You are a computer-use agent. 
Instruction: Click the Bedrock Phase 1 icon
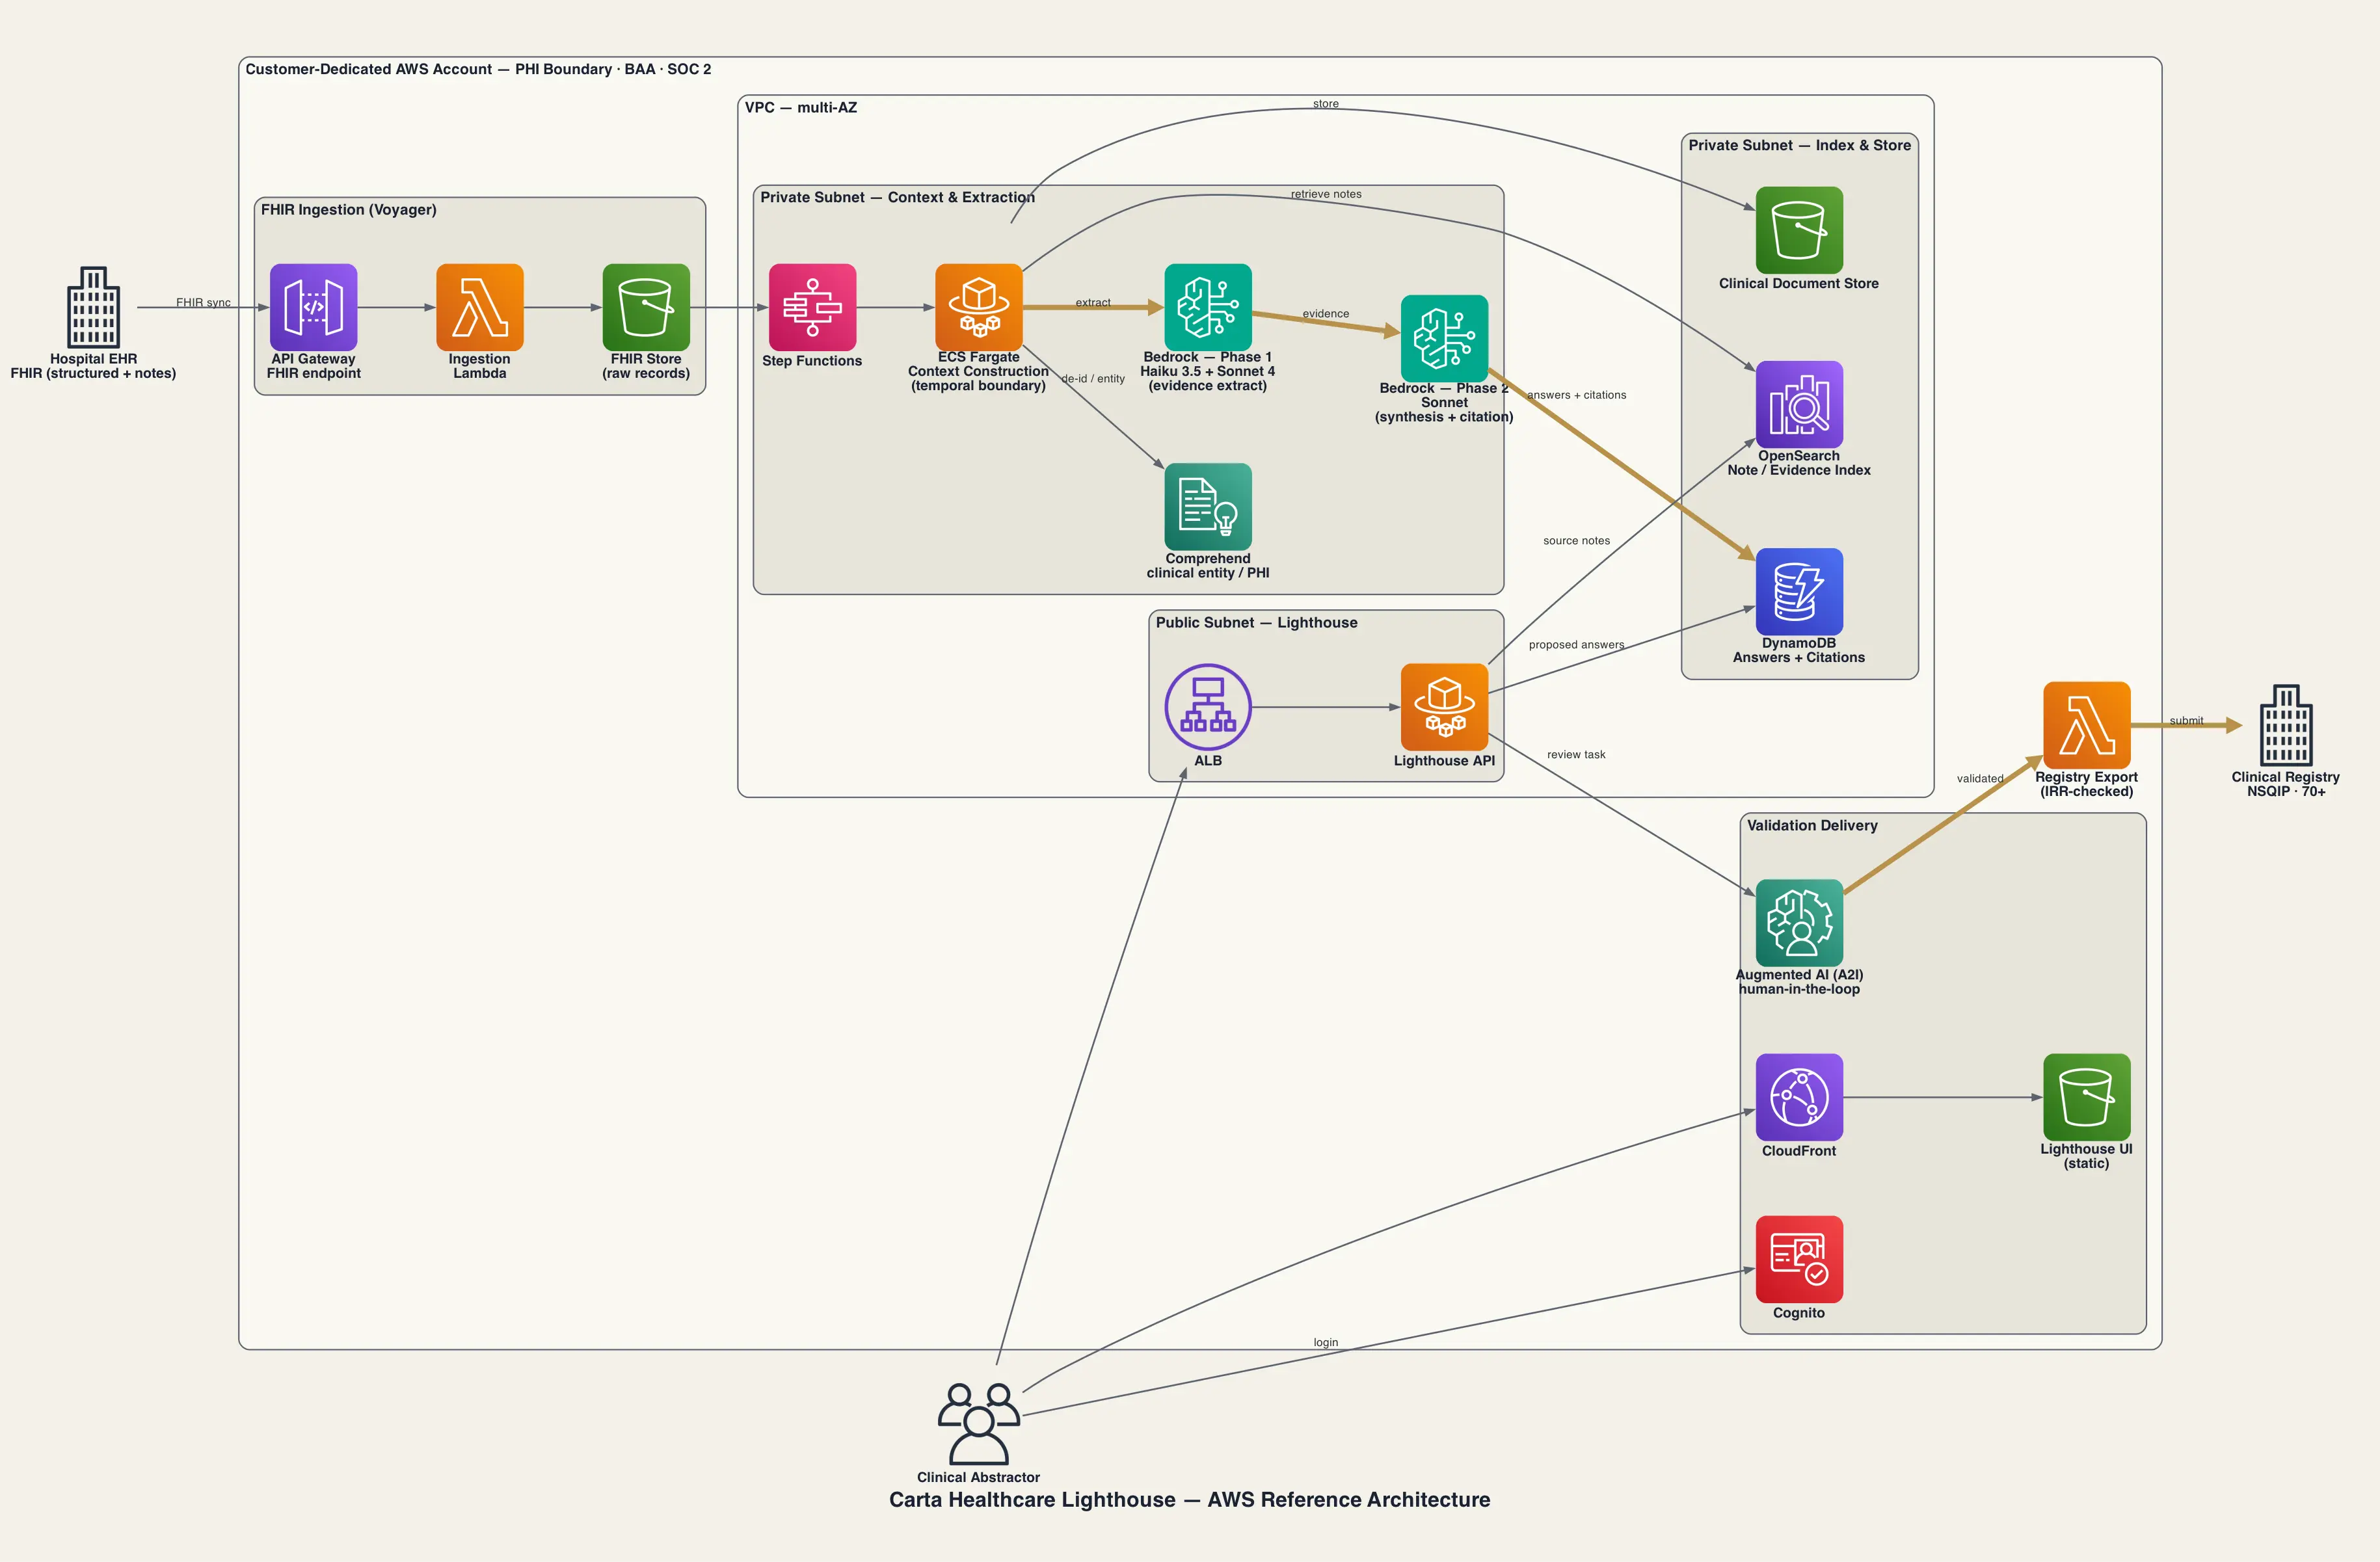point(1208,307)
